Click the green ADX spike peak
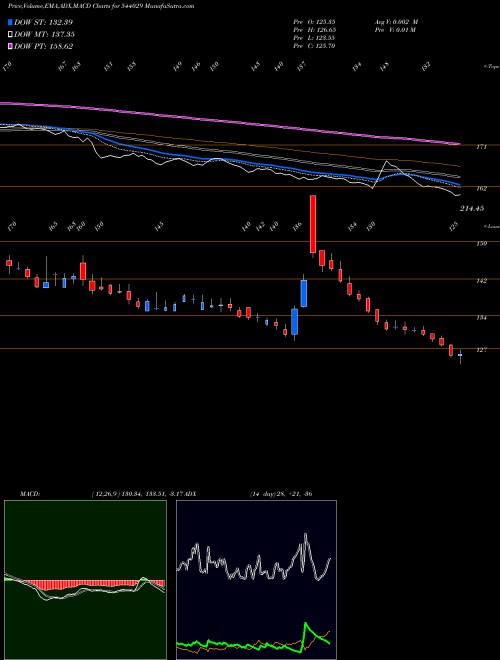The width and height of the screenshot is (500, 660). pyautogui.click(x=305, y=623)
